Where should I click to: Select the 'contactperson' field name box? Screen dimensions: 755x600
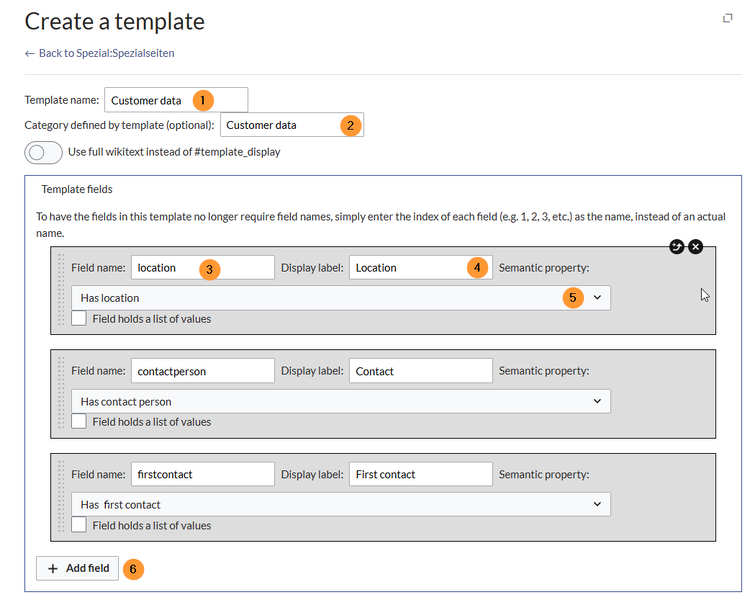(202, 371)
